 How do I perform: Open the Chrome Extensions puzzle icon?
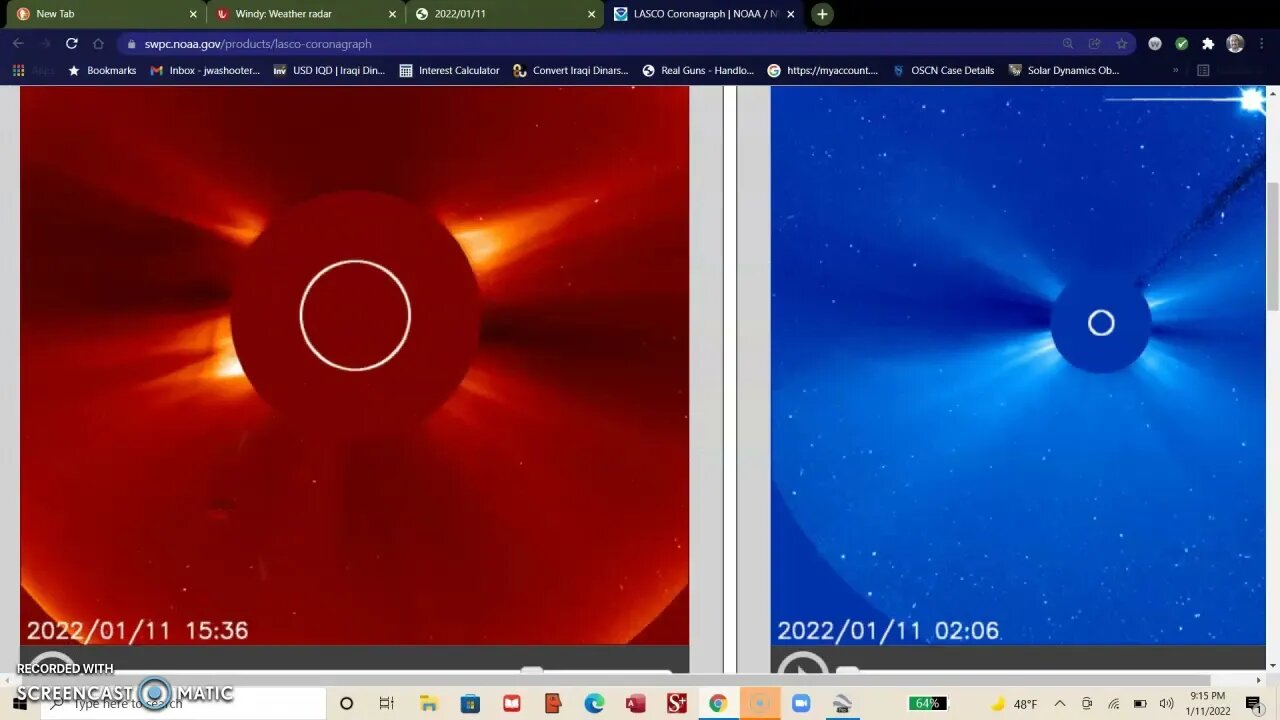[1208, 44]
